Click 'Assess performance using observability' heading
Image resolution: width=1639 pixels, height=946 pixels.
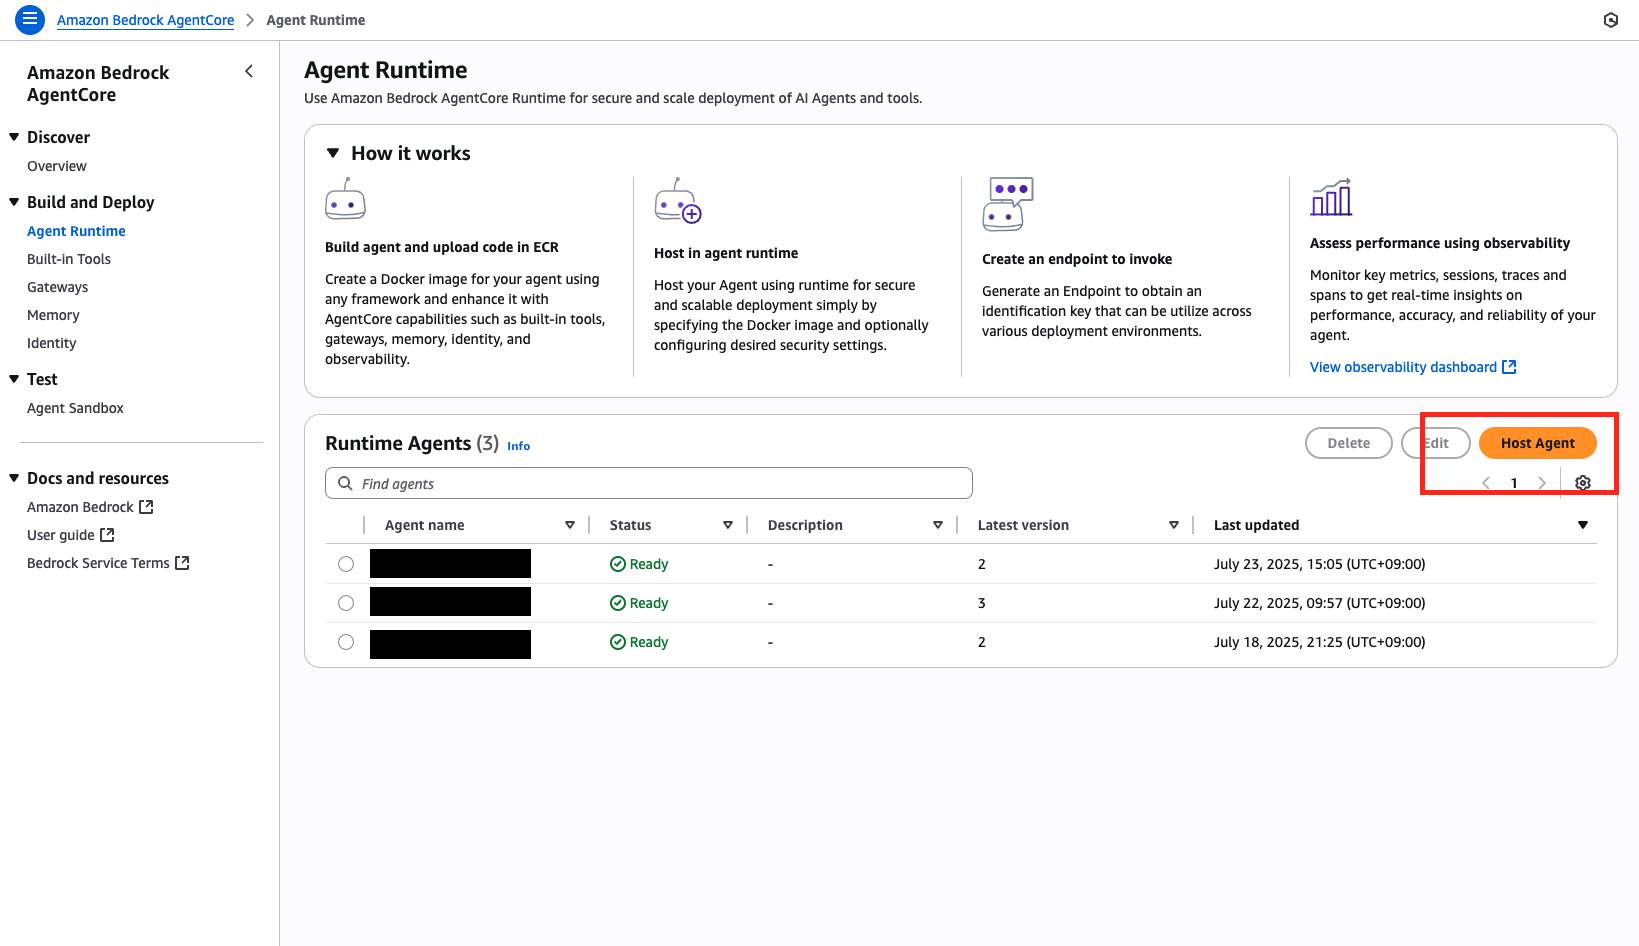tap(1440, 243)
